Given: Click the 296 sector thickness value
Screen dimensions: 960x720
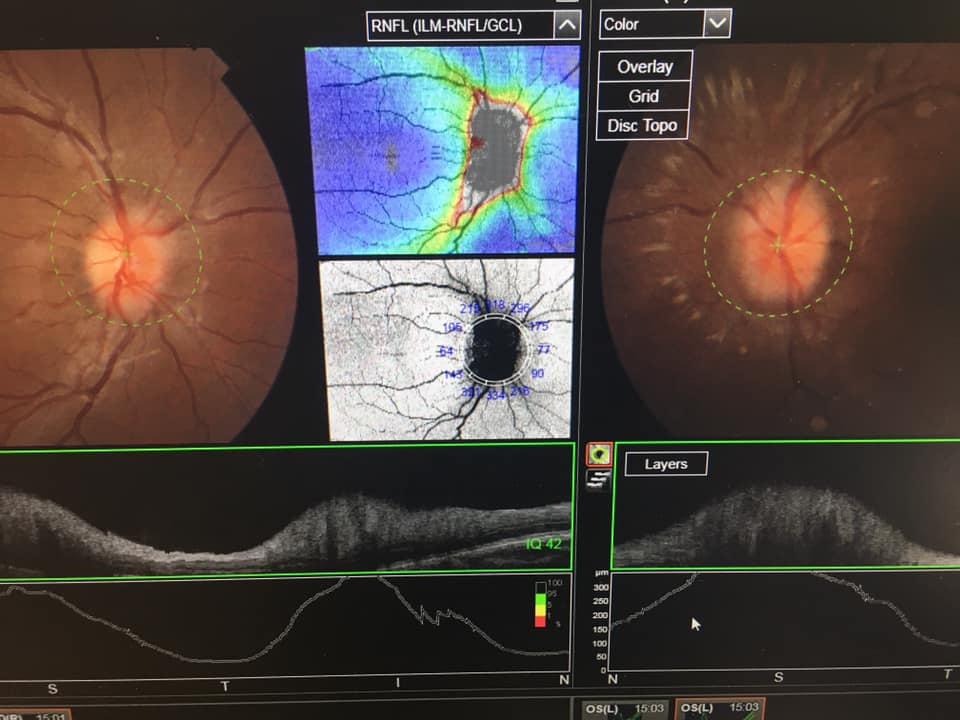Looking at the screenshot, I should click(520, 308).
